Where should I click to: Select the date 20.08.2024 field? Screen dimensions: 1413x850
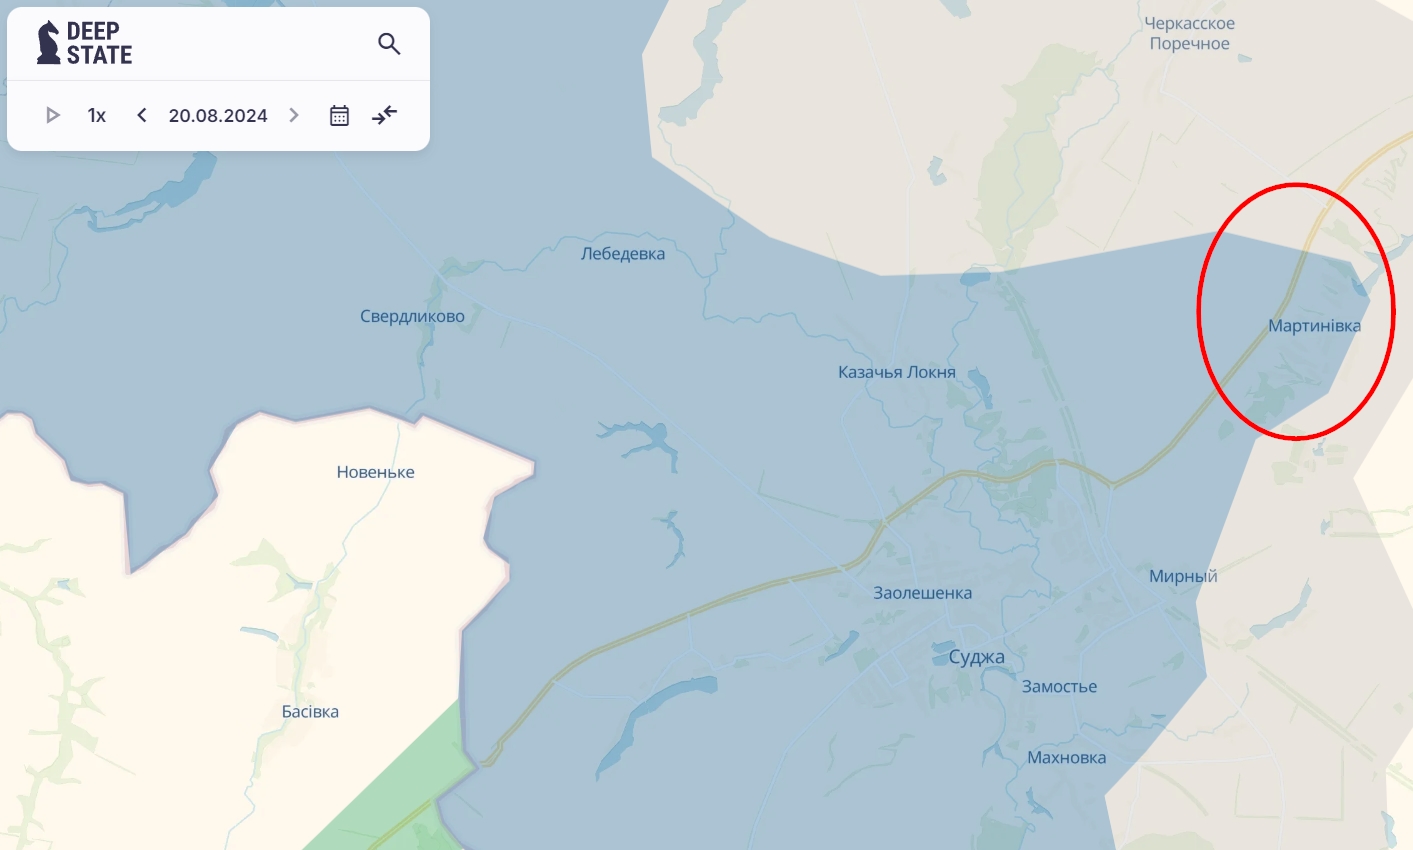pyautogui.click(x=218, y=115)
